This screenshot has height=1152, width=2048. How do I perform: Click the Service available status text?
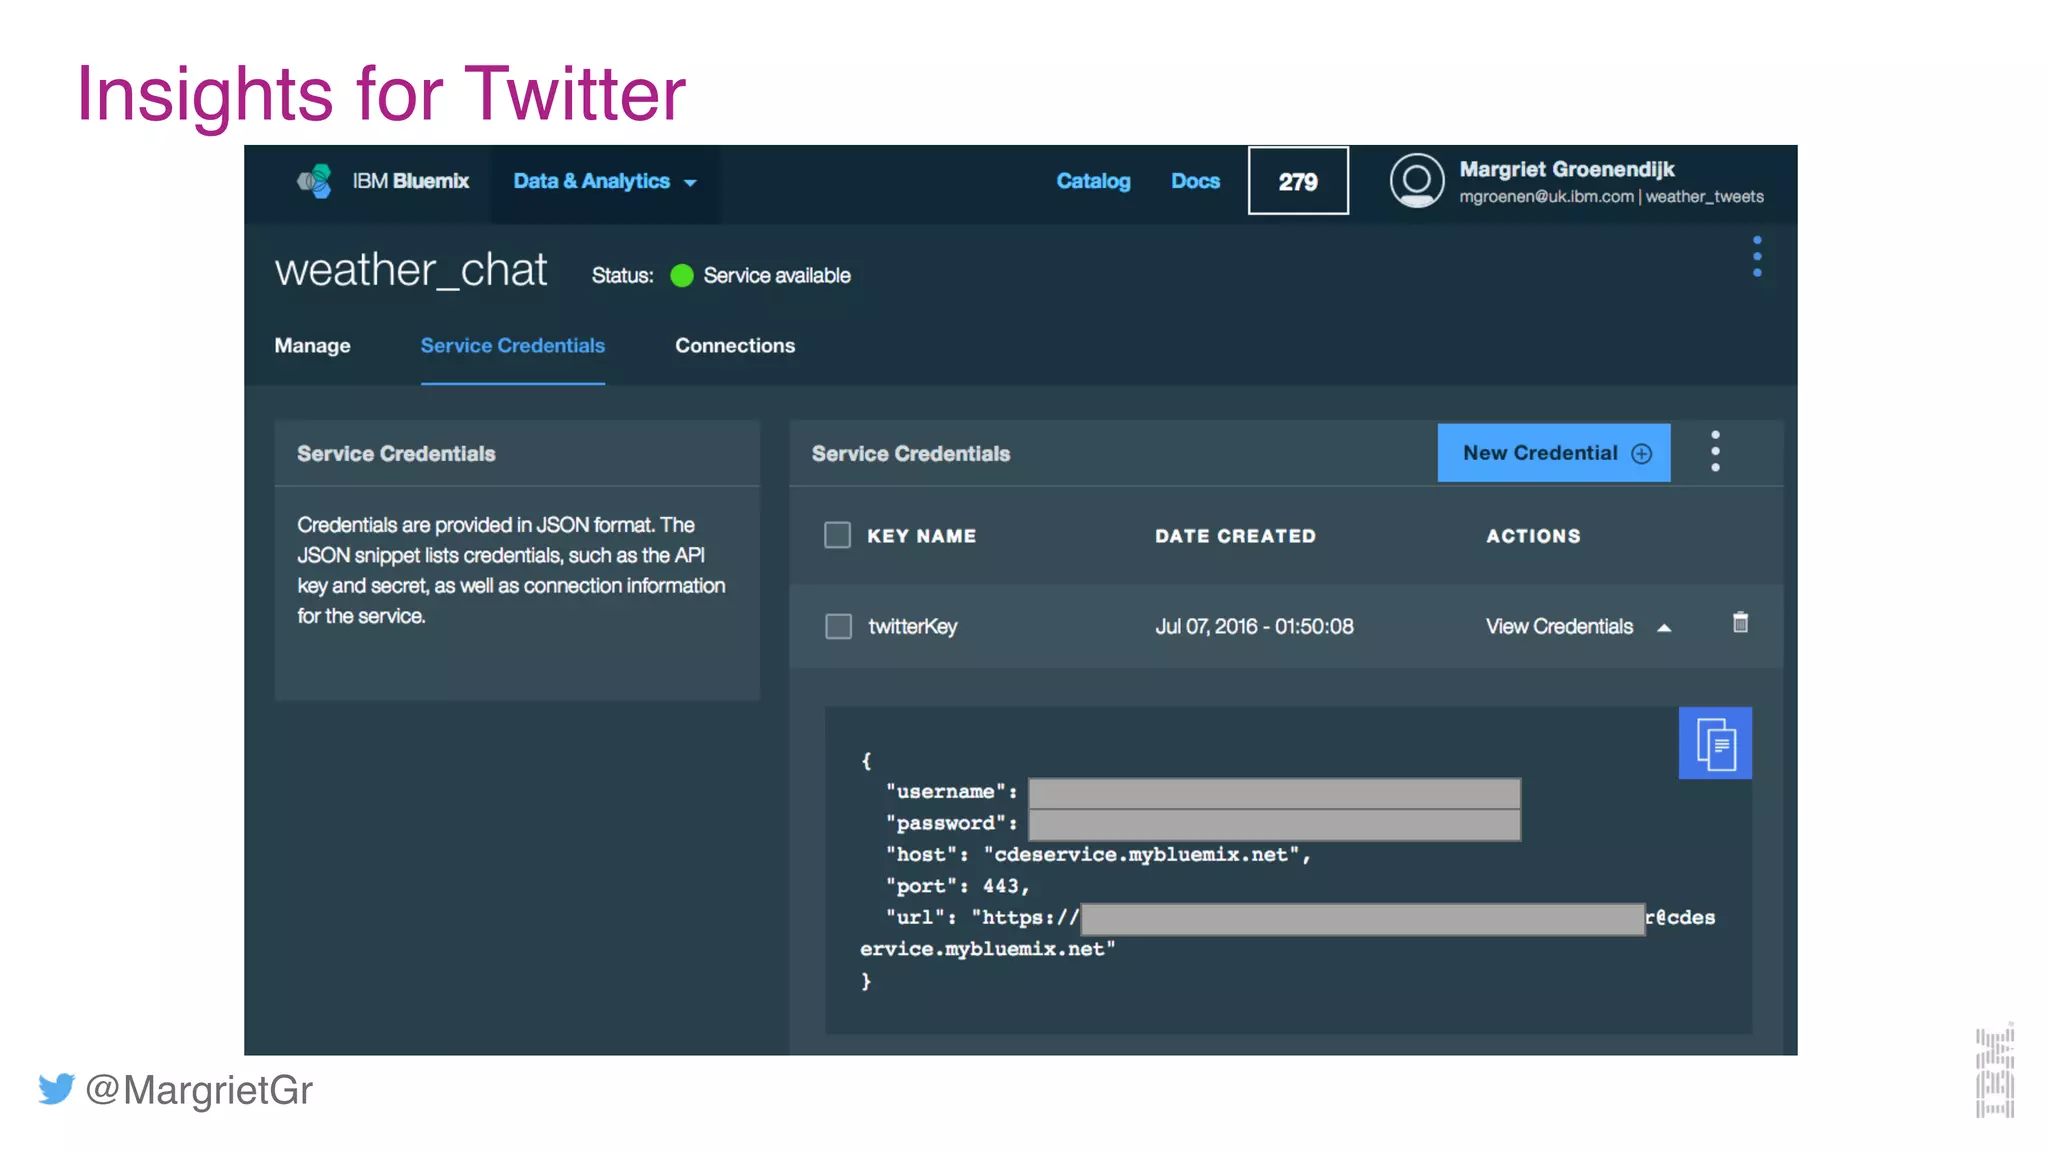click(x=777, y=276)
